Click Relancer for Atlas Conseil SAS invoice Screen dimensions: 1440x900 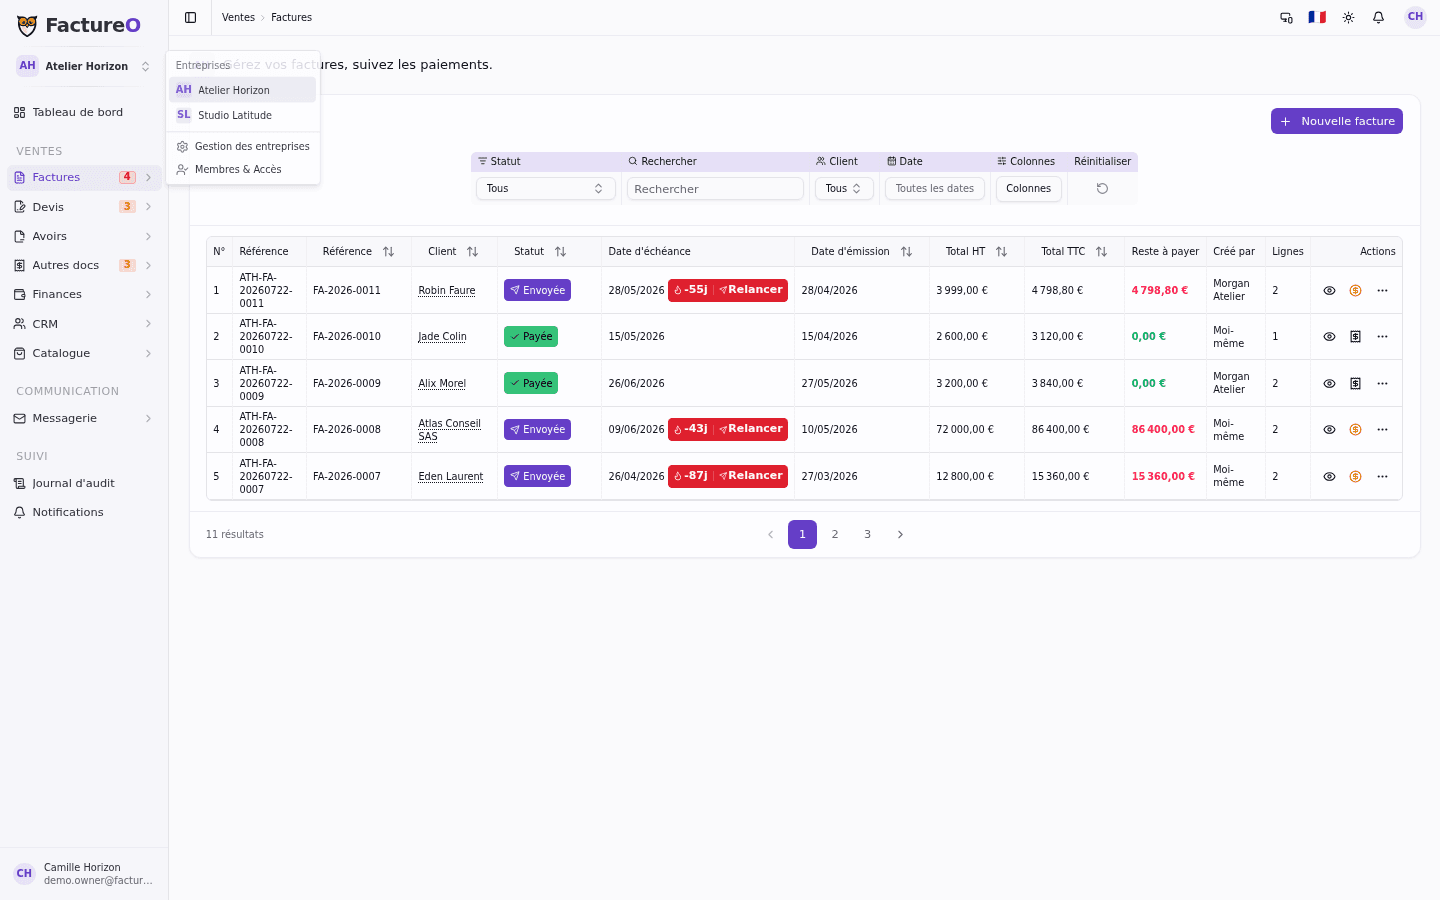(x=751, y=429)
